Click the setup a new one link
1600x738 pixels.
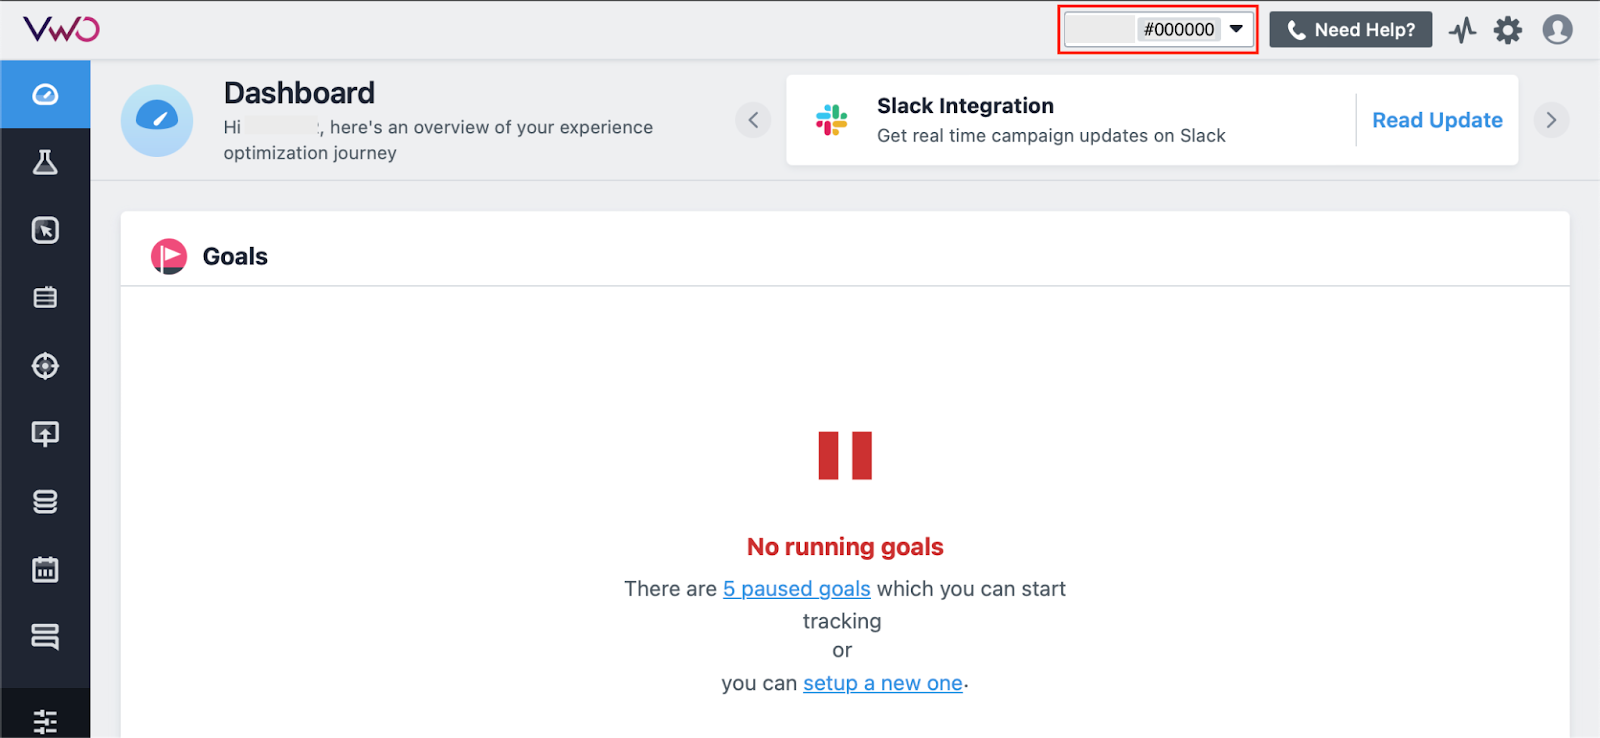pyautogui.click(x=883, y=683)
